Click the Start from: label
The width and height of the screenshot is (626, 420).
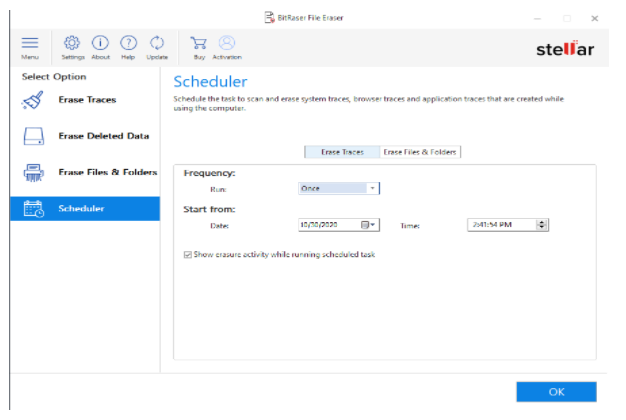point(209,210)
